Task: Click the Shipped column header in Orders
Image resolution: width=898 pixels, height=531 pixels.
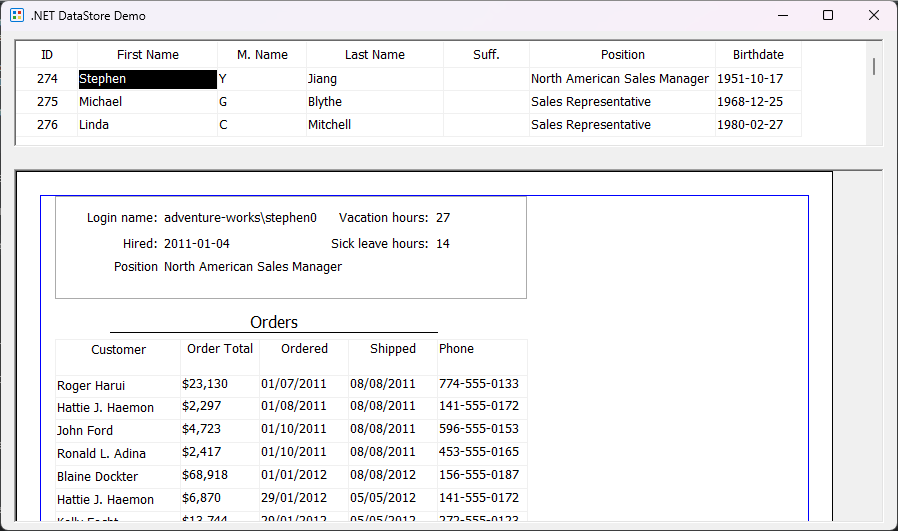Action: (392, 349)
